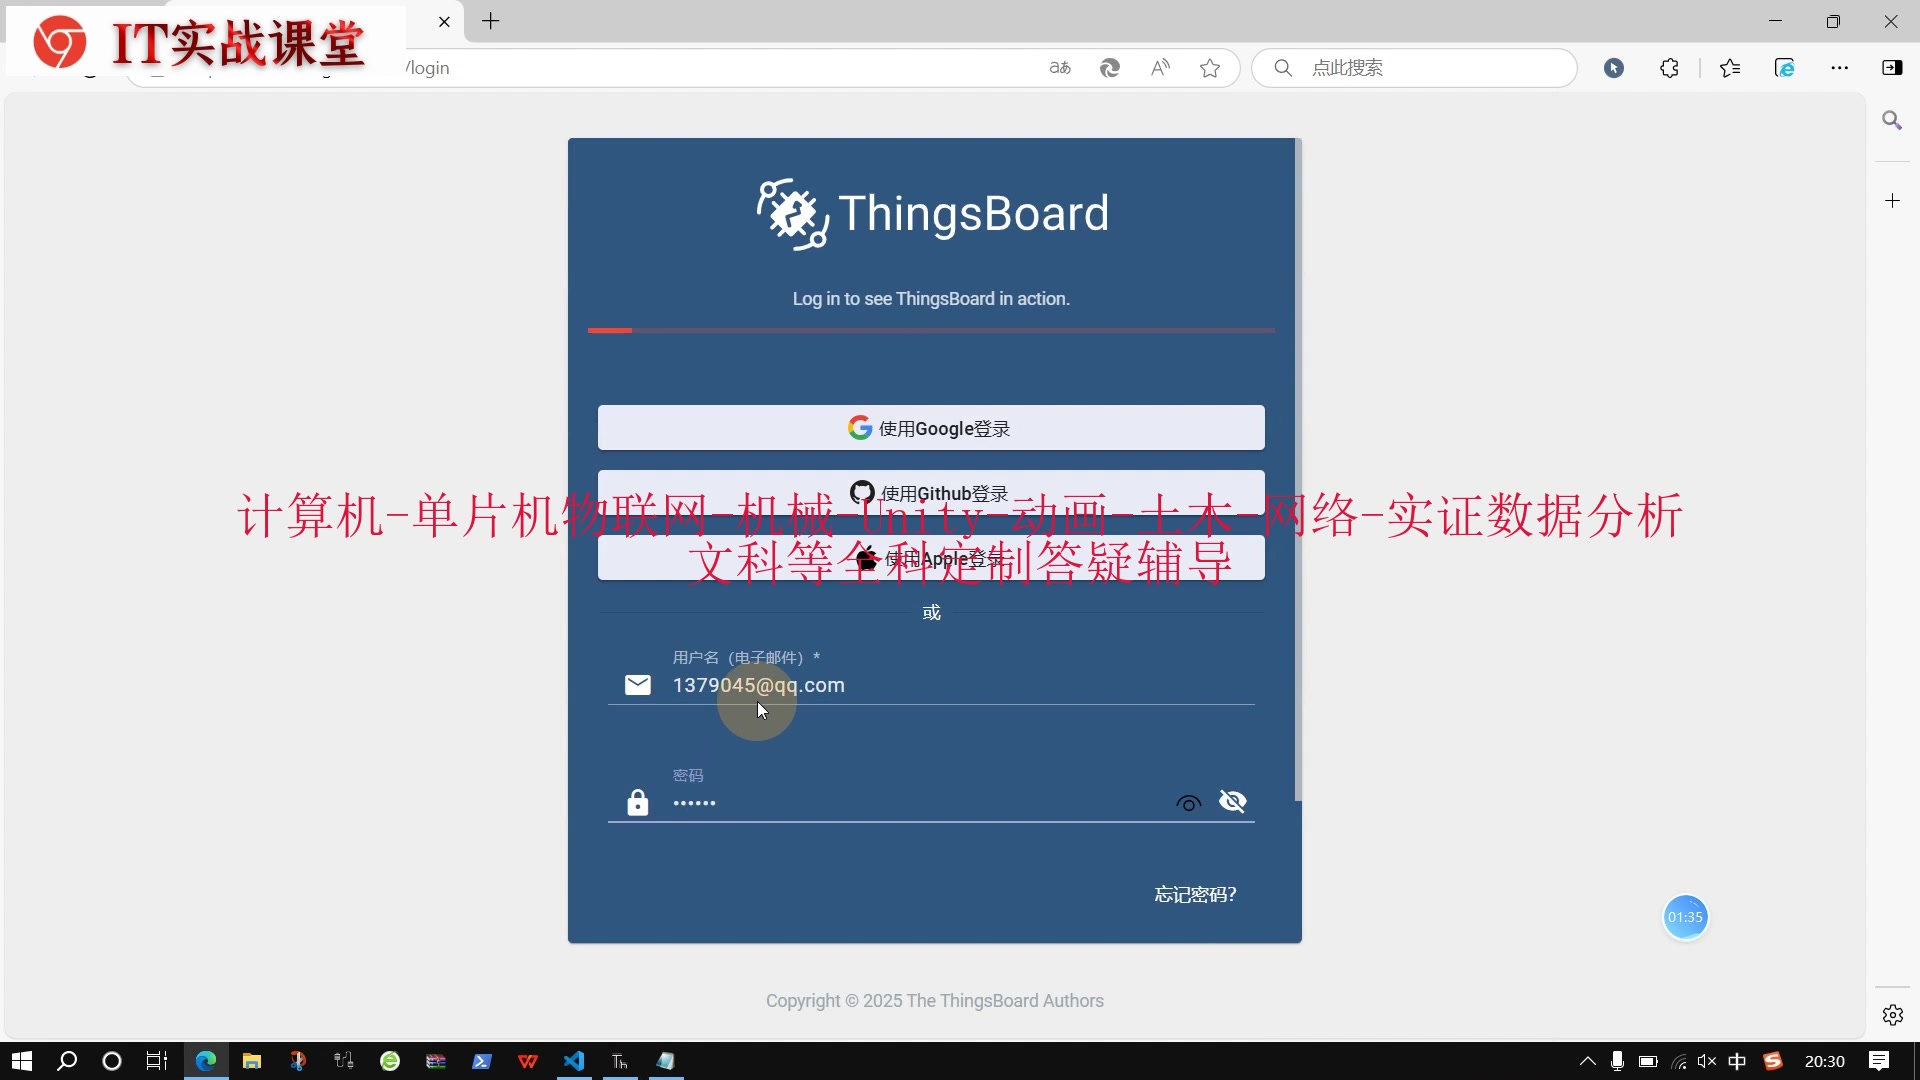Click the read aloud icon
Image resolution: width=1920 pixels, height=1080 pixels.
1160,68
